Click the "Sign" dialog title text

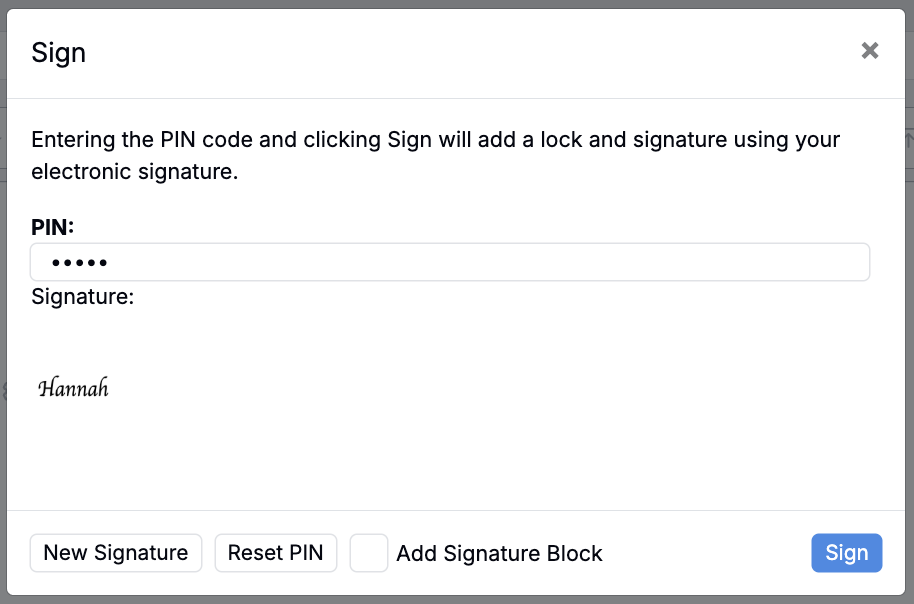tap(59, 53)
